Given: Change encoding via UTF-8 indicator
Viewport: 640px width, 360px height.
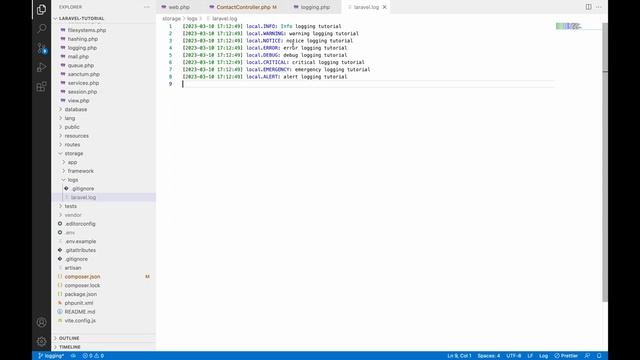Looking at the screenshot, I should pos(513,356).
